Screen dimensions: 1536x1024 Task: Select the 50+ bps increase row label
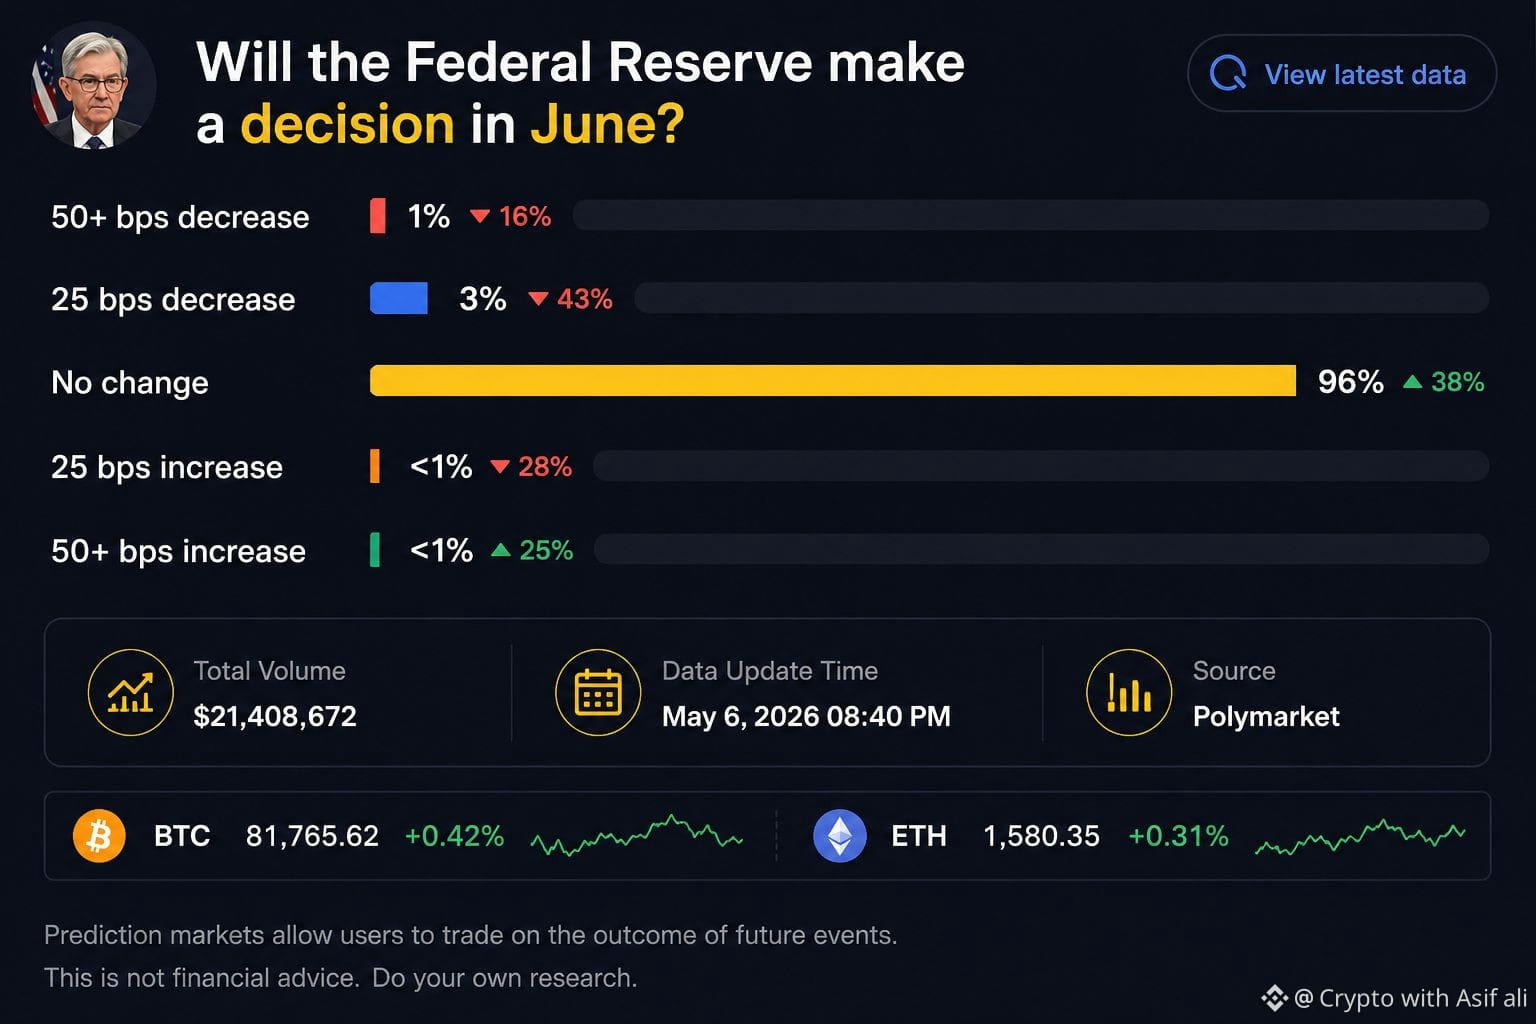point(178,551)
